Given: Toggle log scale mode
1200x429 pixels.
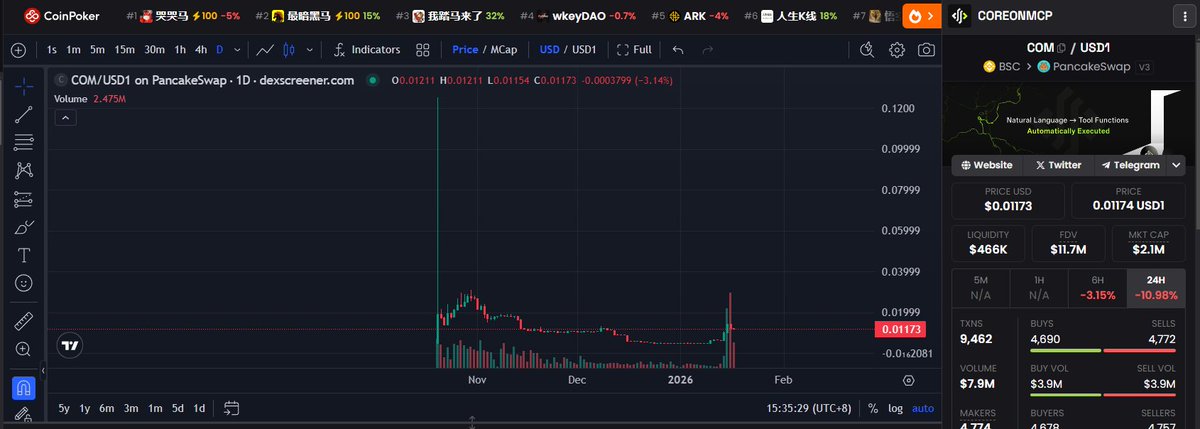Looking at the screenshot, I should (x=895, y=408).
